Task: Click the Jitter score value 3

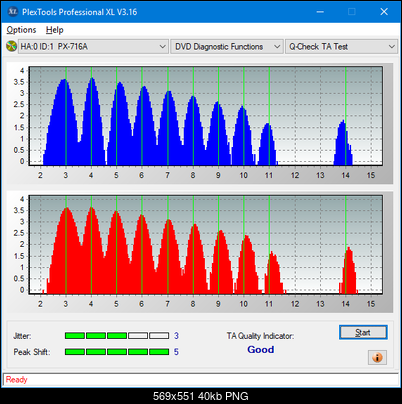Action: tap(176, 336)
